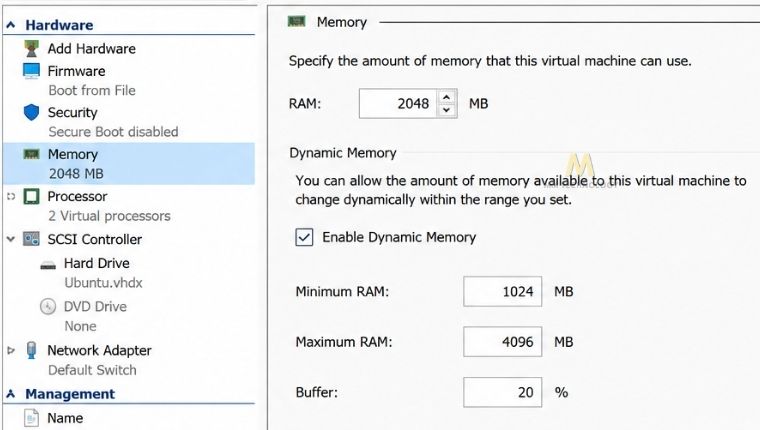Select the SCSI Controller icon
This screenshot has width=760, height=430.
pyautogui.click(x=32, y=239)
